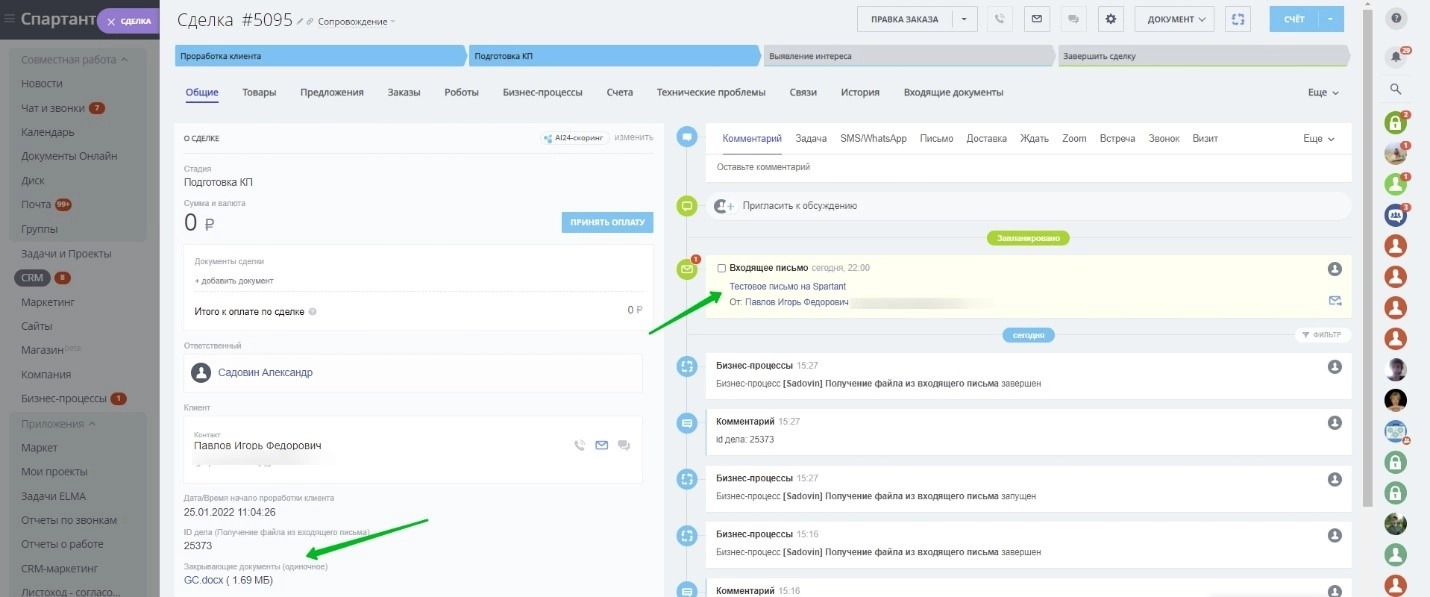Viewport: 1430px width, 597px height.
Task: Click the reply icon on incoming email card
Action: point(1334,300)
